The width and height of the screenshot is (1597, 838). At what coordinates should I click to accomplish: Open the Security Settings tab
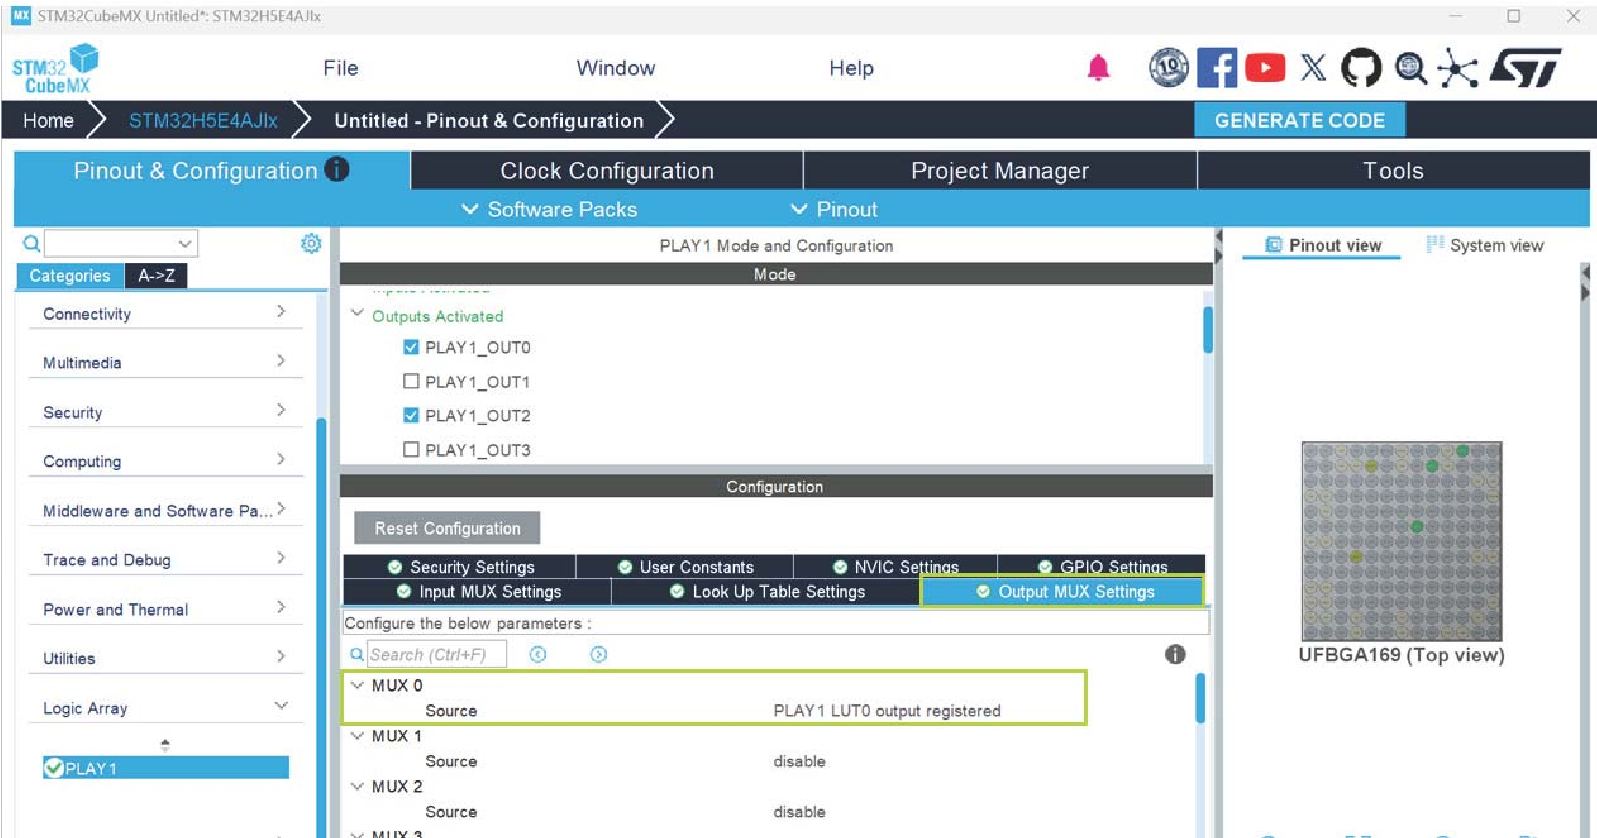tap(460, 567)
